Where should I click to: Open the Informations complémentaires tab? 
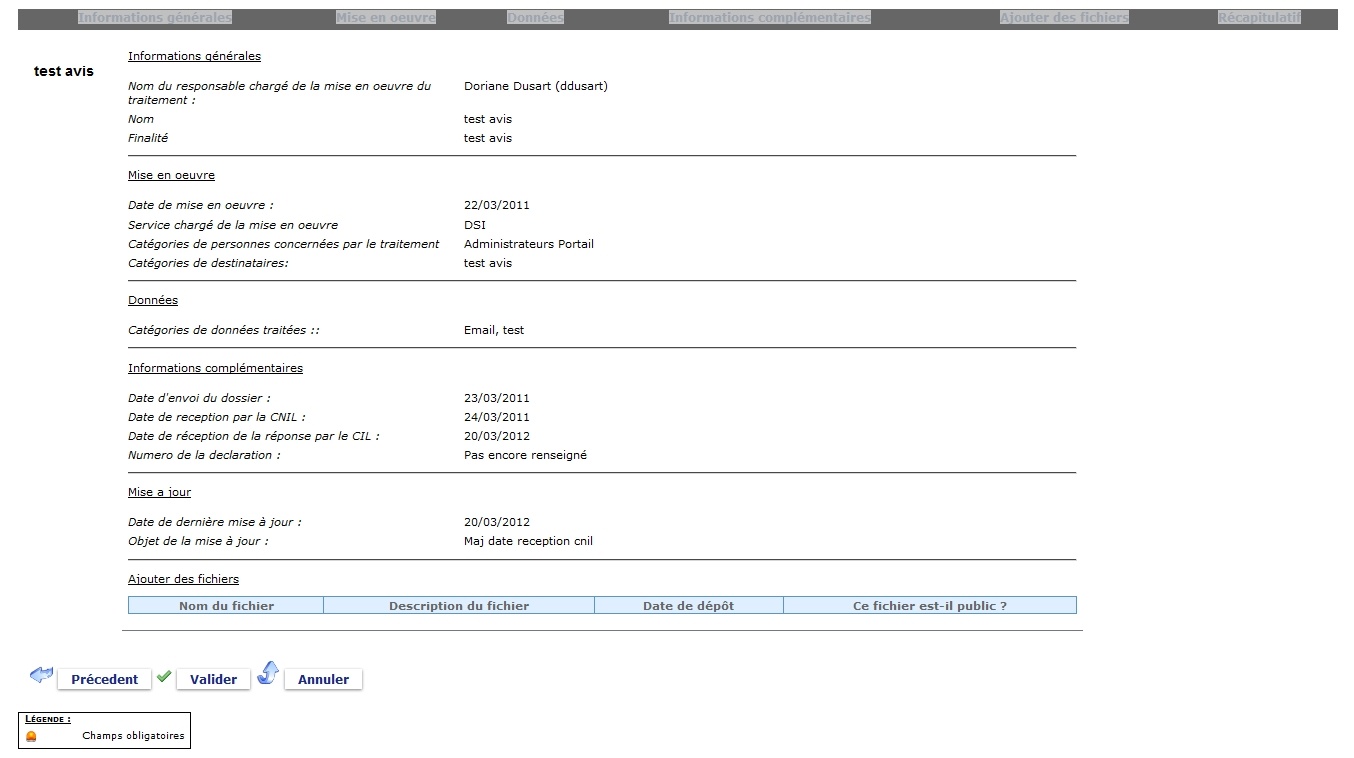(769, 18)
